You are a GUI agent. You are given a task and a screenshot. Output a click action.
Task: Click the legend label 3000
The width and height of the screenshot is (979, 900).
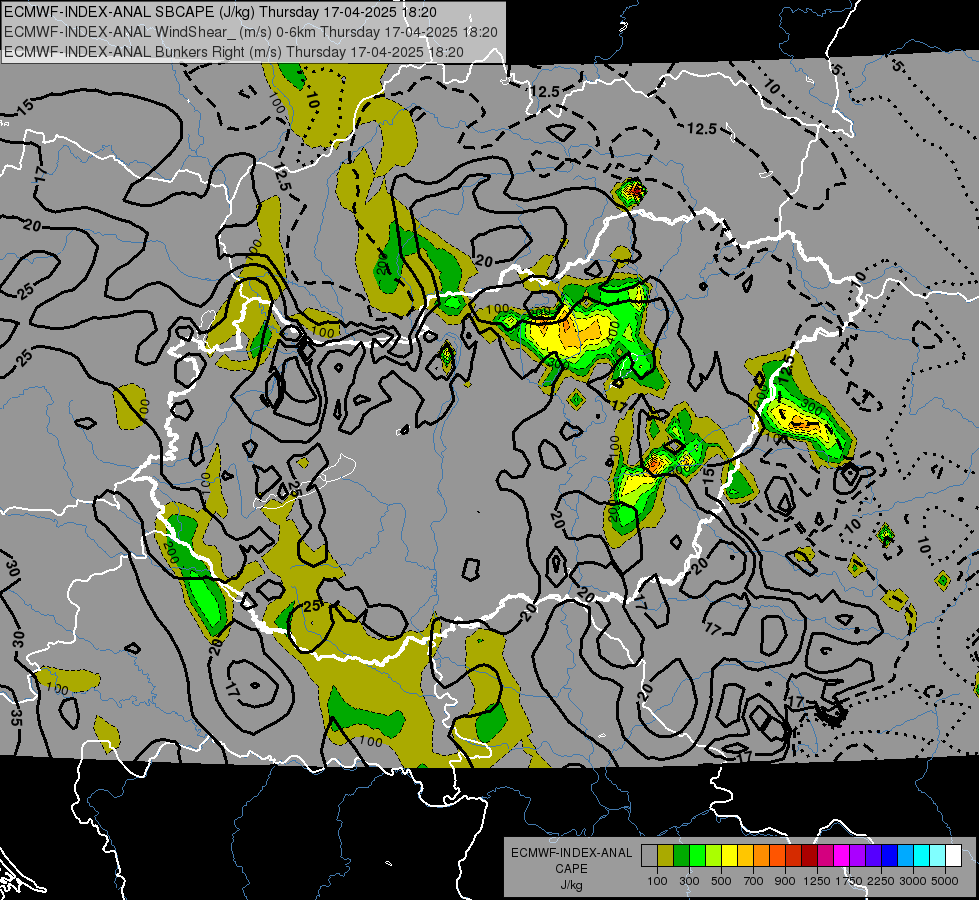click(913, 881)
